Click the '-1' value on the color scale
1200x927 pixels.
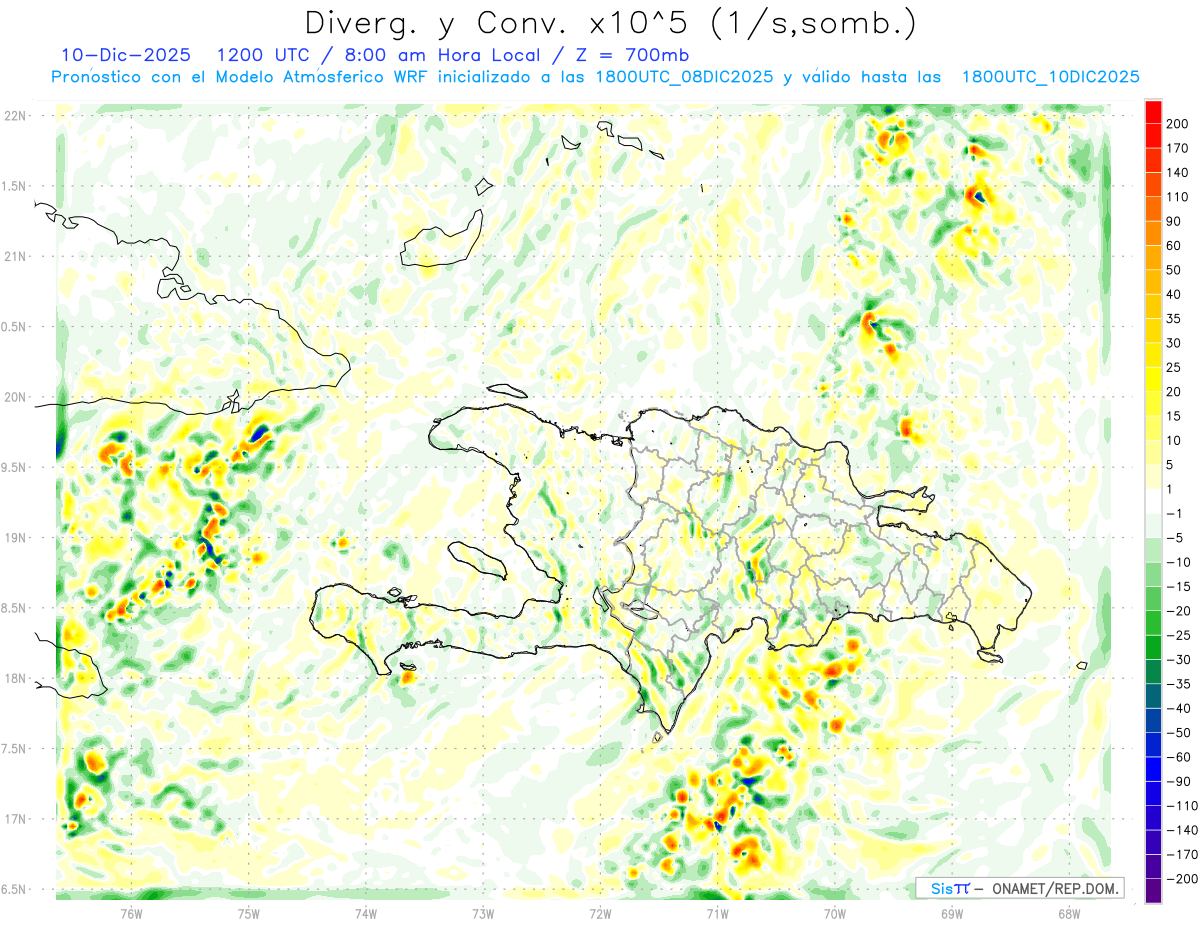click(x=1174, y=513)
